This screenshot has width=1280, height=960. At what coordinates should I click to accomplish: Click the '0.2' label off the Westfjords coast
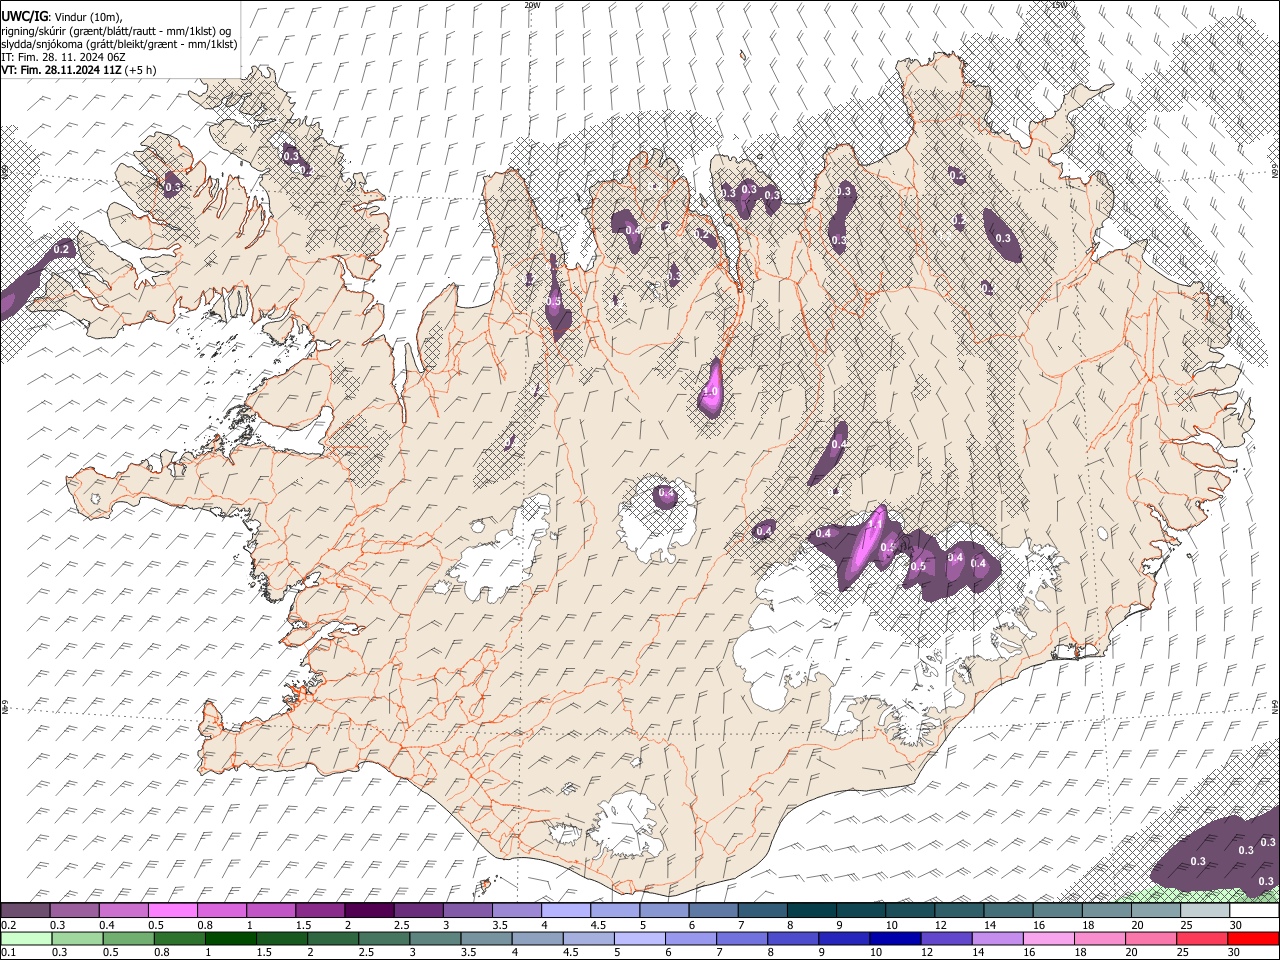tap(61, 249)
